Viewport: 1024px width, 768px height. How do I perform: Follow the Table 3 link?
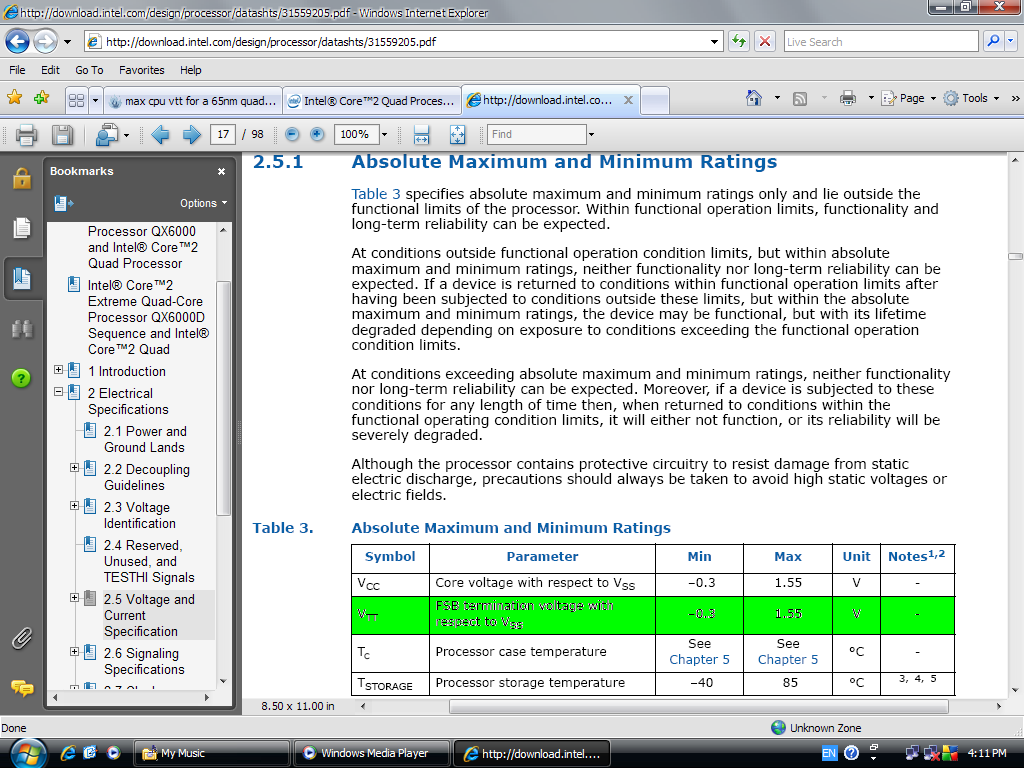point(376,194)
